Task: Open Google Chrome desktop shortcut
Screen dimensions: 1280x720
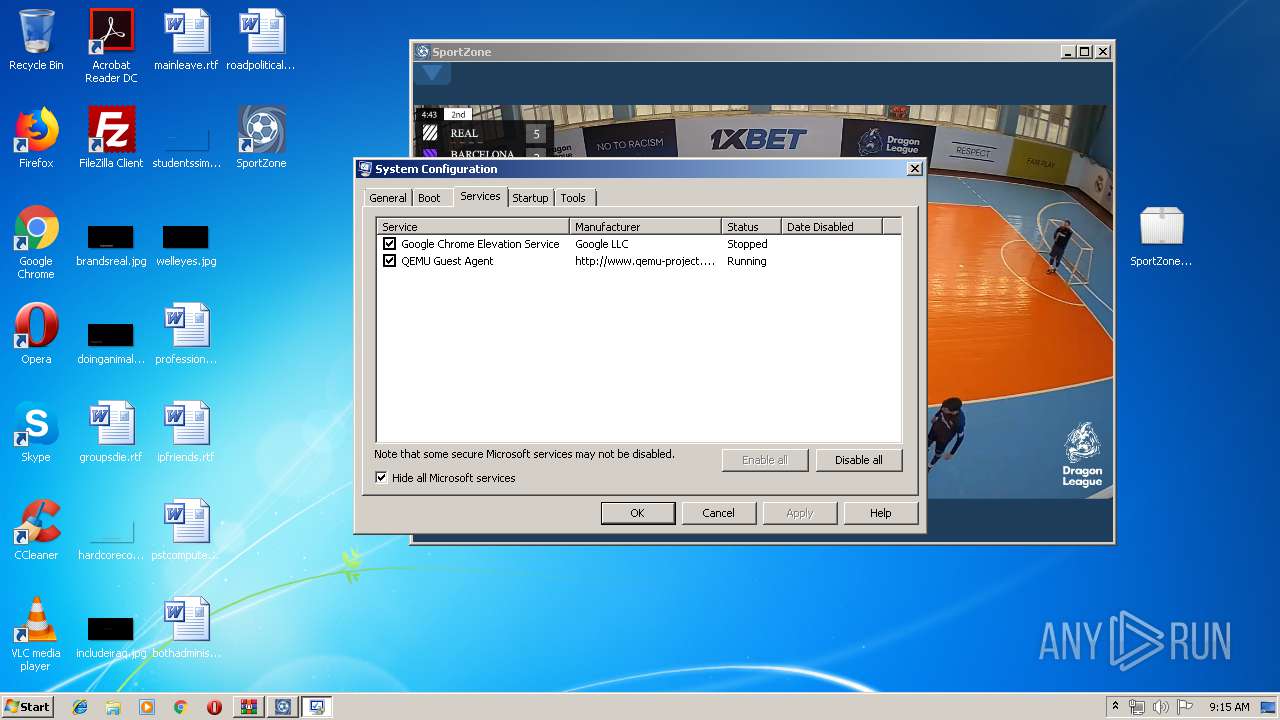Action: pos(36,242)
